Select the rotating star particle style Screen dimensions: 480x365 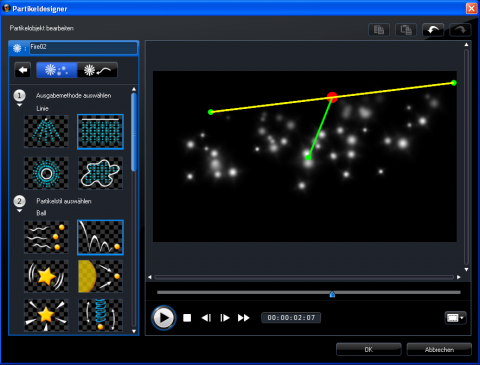(46, 276)
